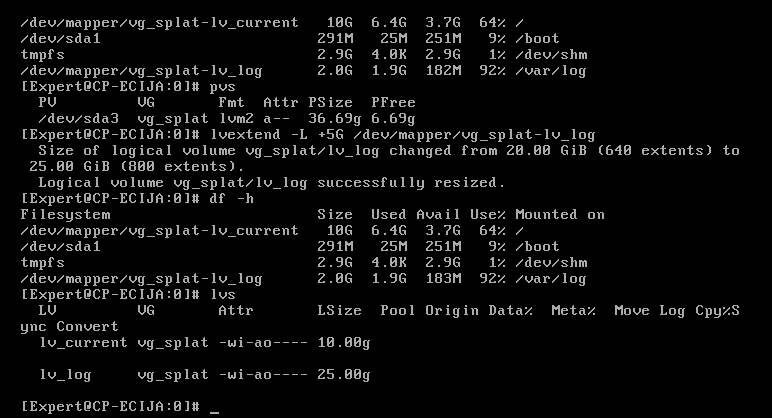Click the 6.69g PFree value
Image resolution: width=772 pixels, height=418 pixels.
[393, 119]
